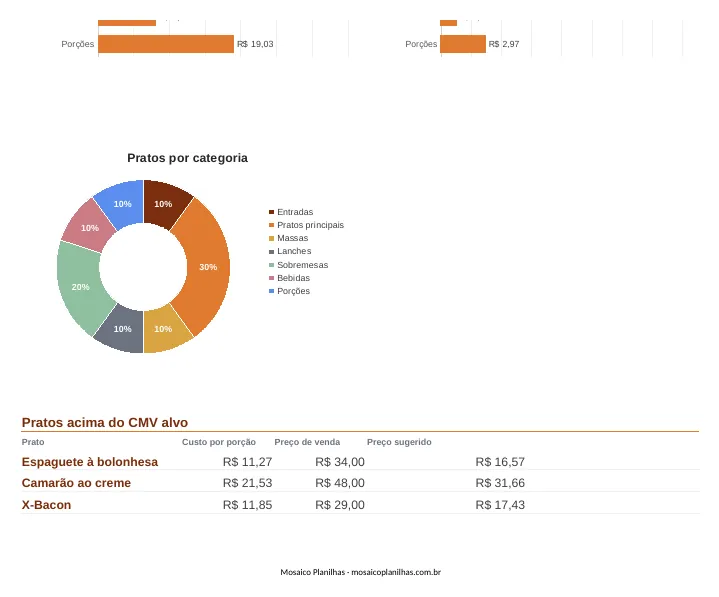Select the gray 10% Lanches slice

tap(122, 329)
